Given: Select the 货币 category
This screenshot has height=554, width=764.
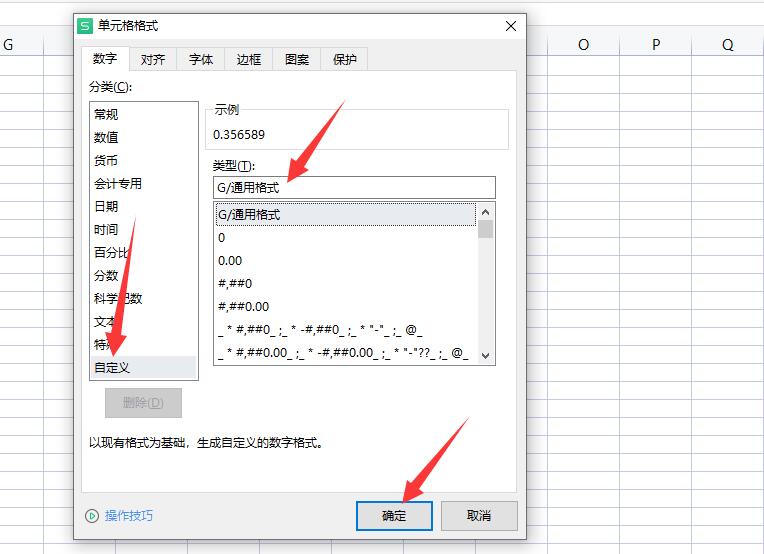Looking at the screenshot, I should pyautogui.click(x=106, y=161).
